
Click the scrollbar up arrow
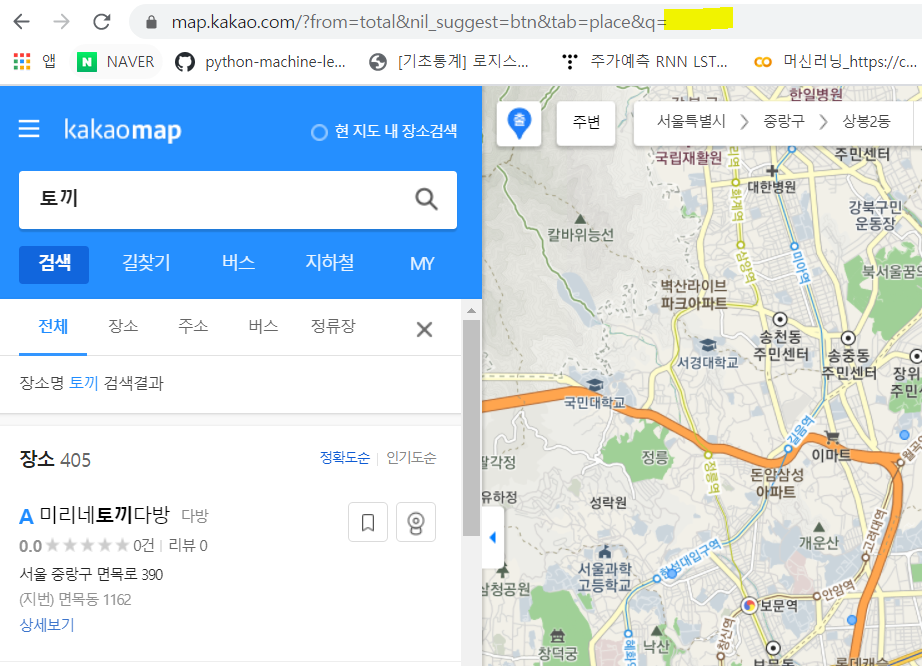(x=471, y=310)
